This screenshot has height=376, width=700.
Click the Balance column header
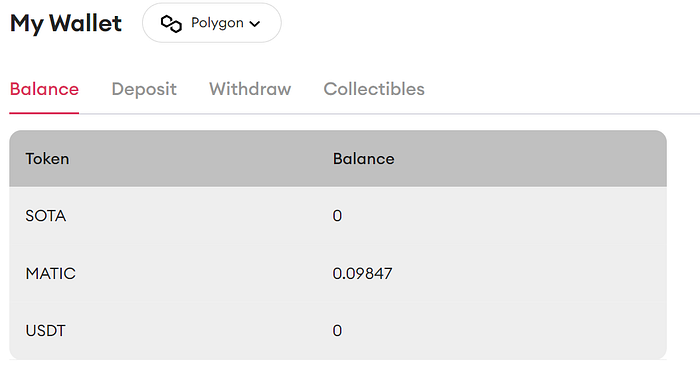click(364, 159)
